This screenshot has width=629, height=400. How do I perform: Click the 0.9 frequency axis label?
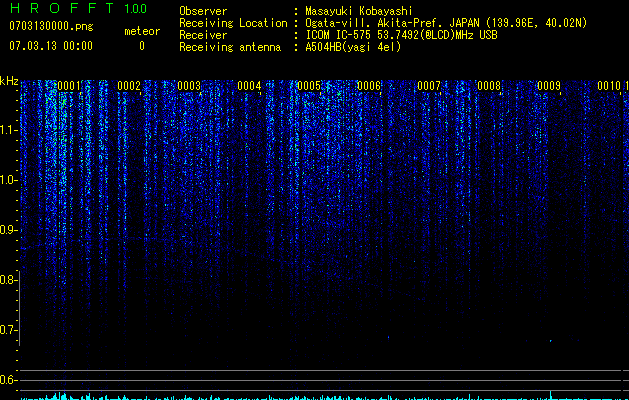click(x=8, y=230)
